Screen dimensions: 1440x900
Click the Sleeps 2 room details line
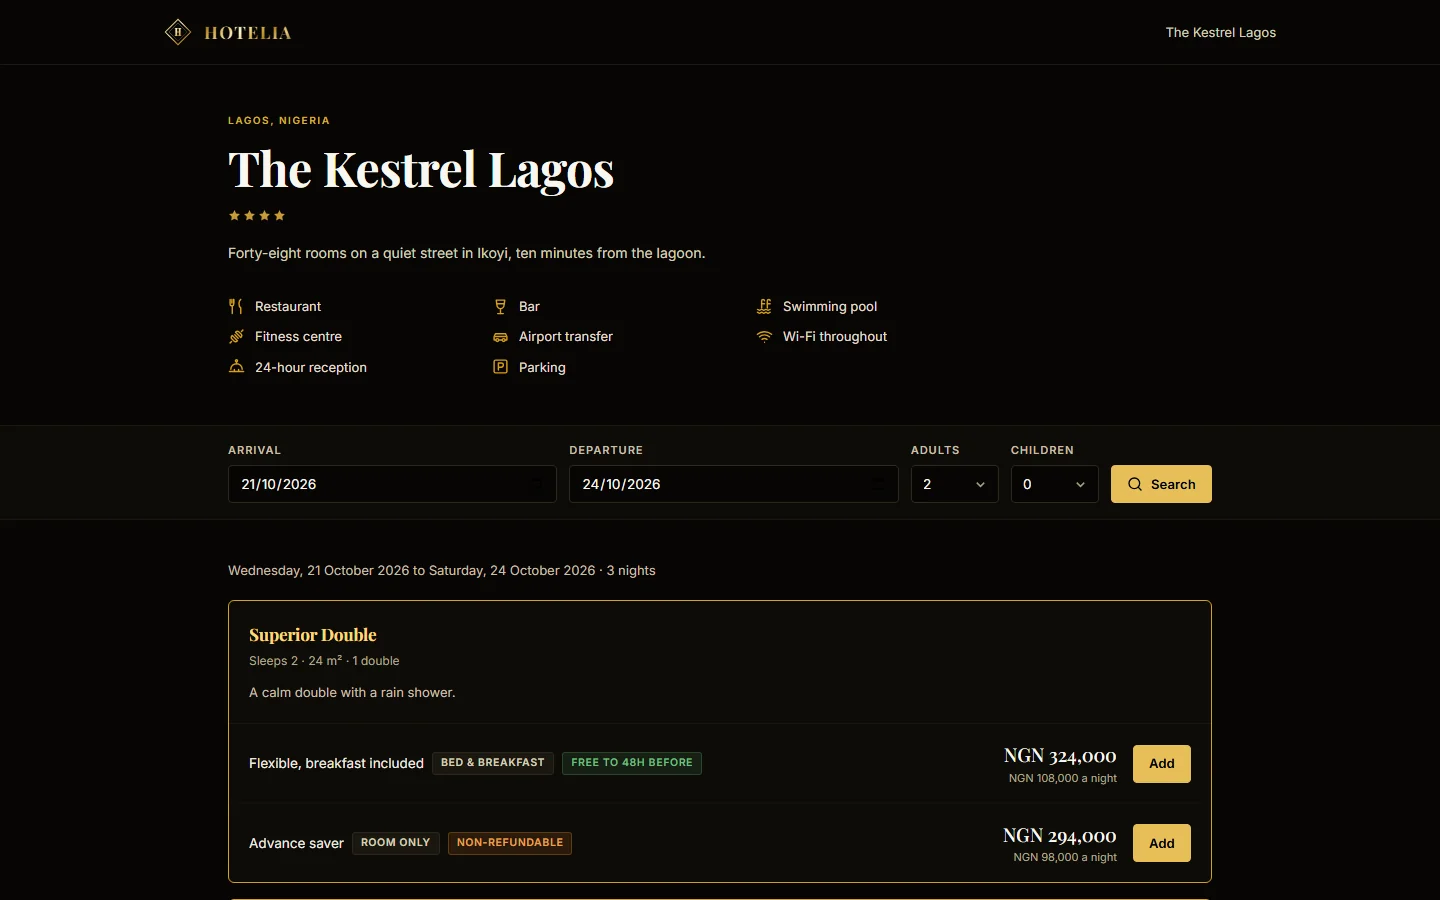324,661
